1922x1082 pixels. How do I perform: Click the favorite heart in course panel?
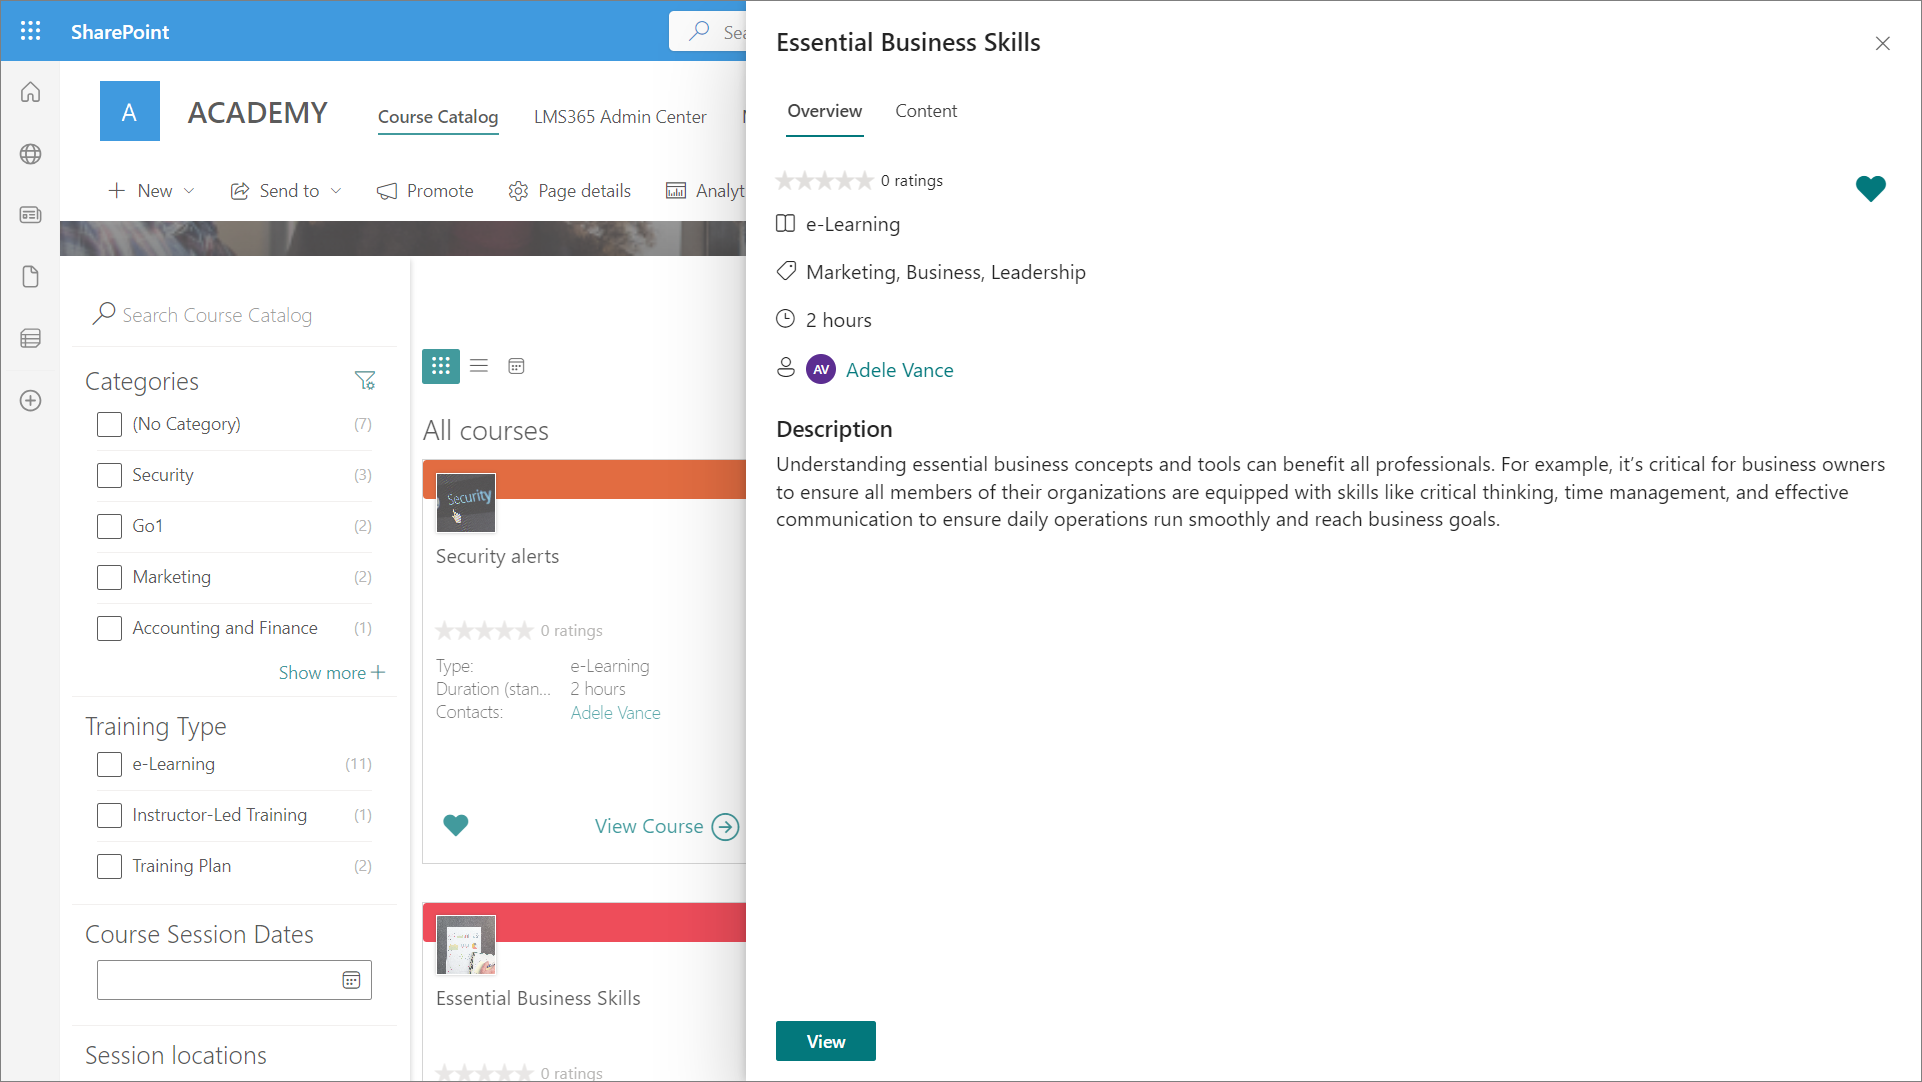[x=1870, y=188]
